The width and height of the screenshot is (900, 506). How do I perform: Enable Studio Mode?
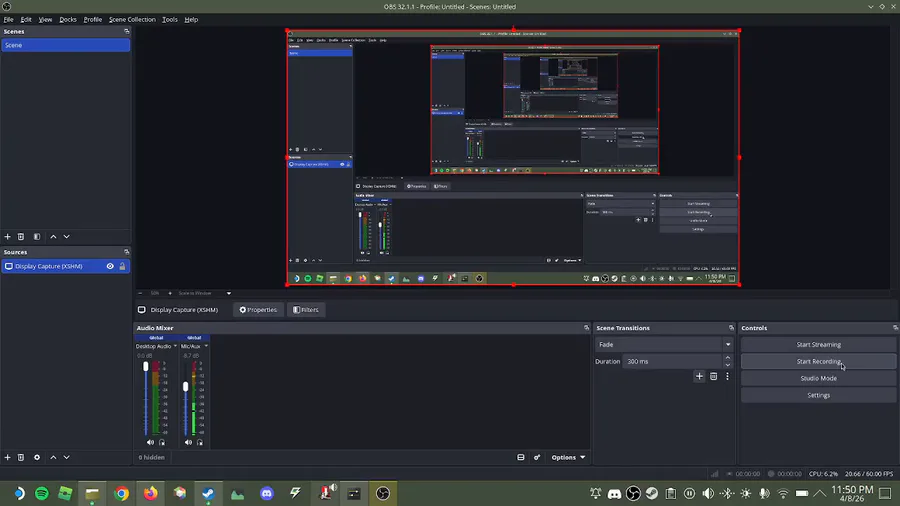[x=818, y=378]
